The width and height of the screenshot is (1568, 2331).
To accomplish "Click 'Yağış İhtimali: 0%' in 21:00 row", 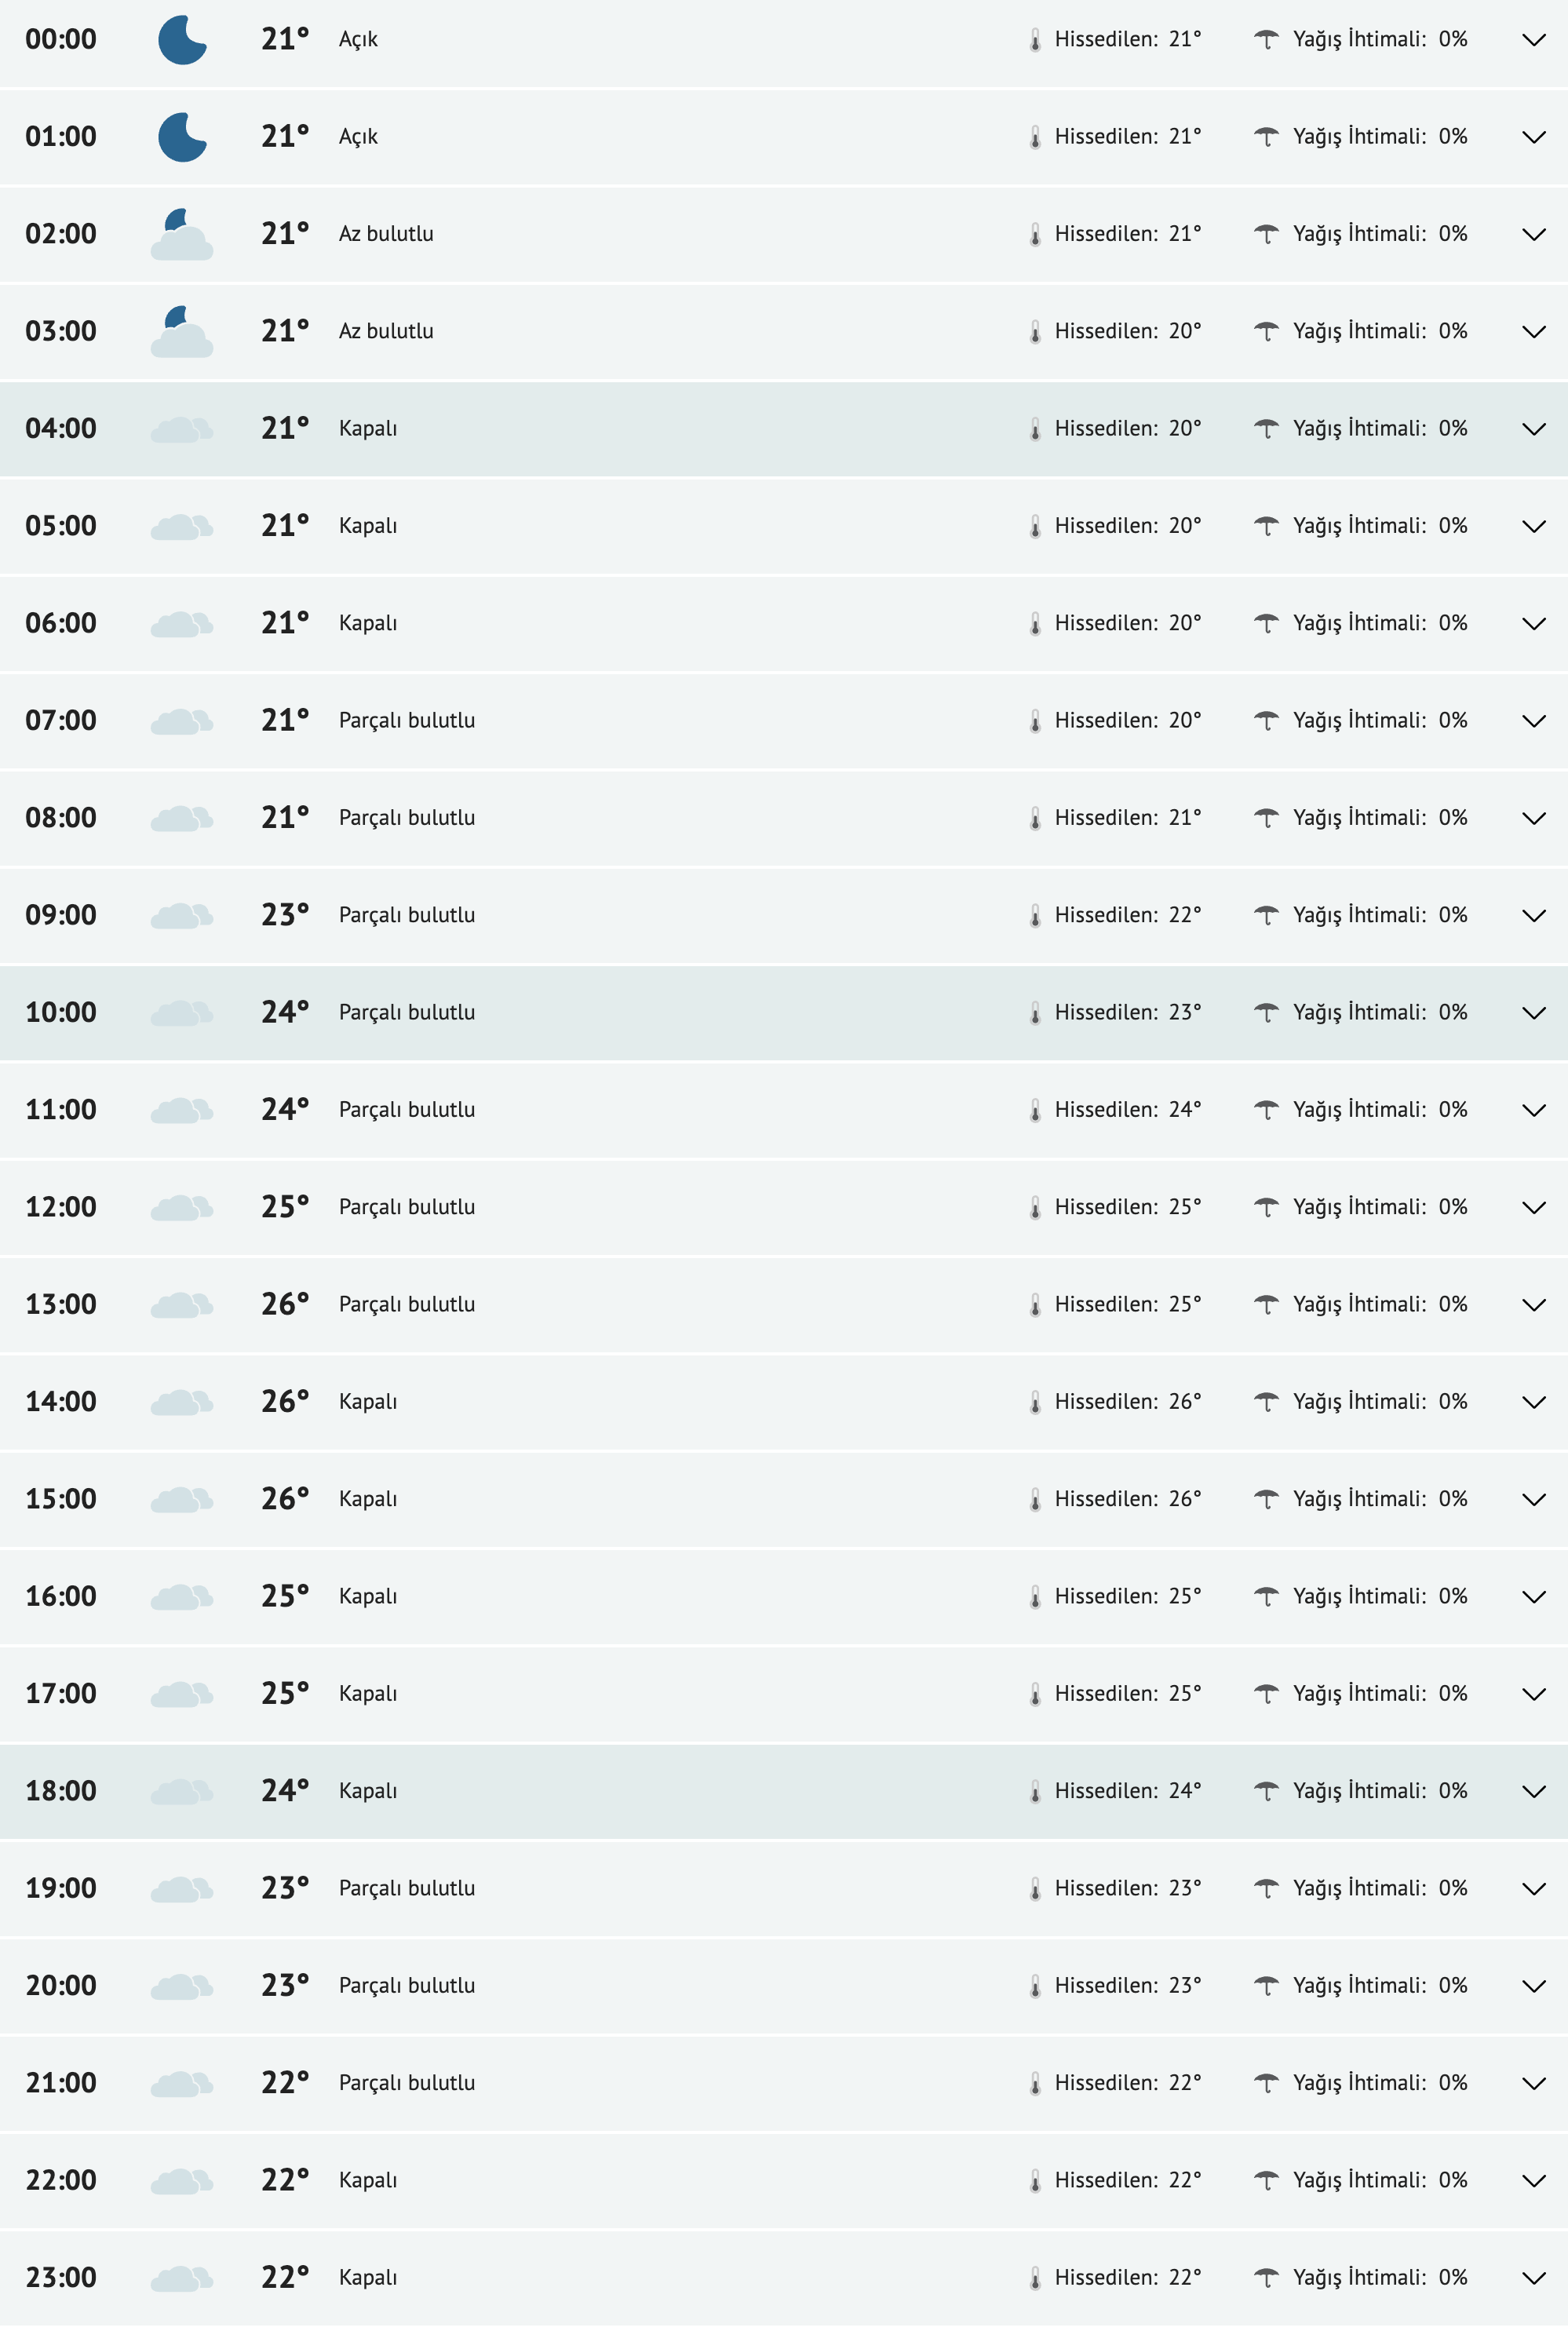I will click(x=1379, y=2083).
